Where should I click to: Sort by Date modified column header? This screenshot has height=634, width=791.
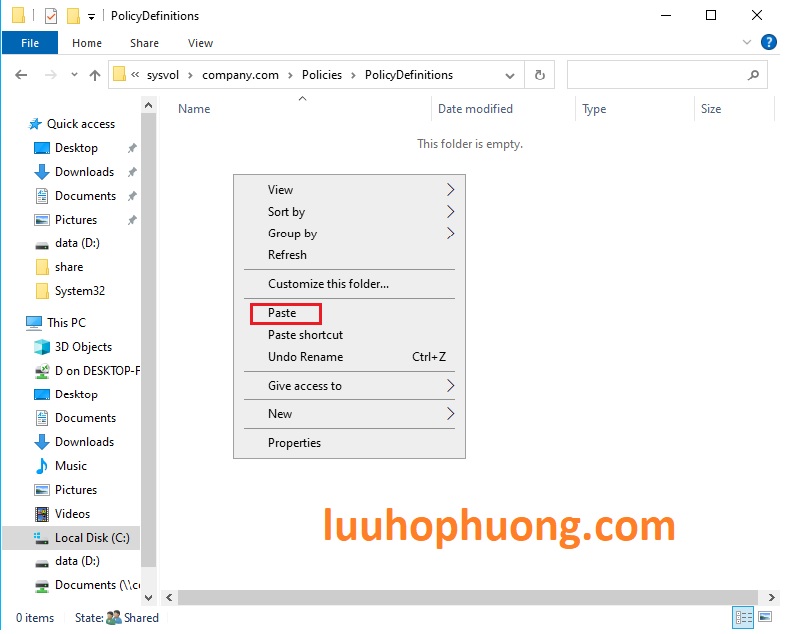(475, 109)
